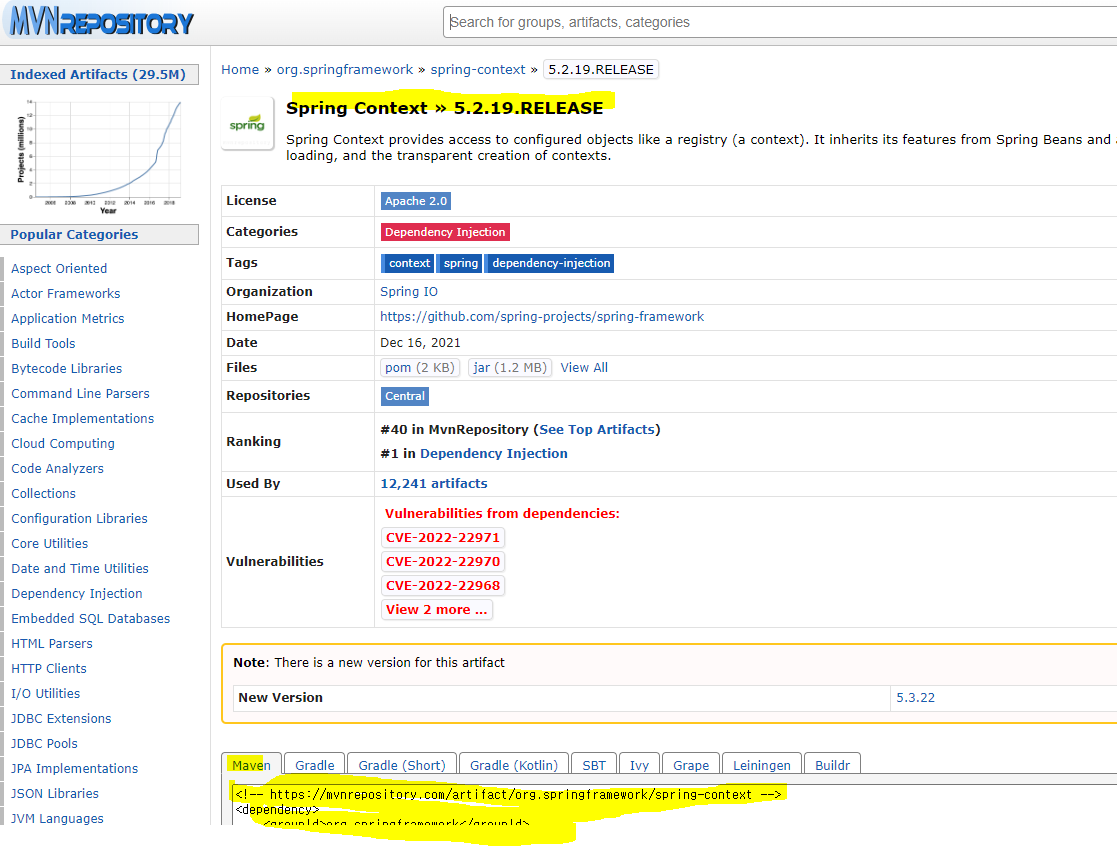
Task: Open Embedded SQL Databases category
Action: click(90, 618)
